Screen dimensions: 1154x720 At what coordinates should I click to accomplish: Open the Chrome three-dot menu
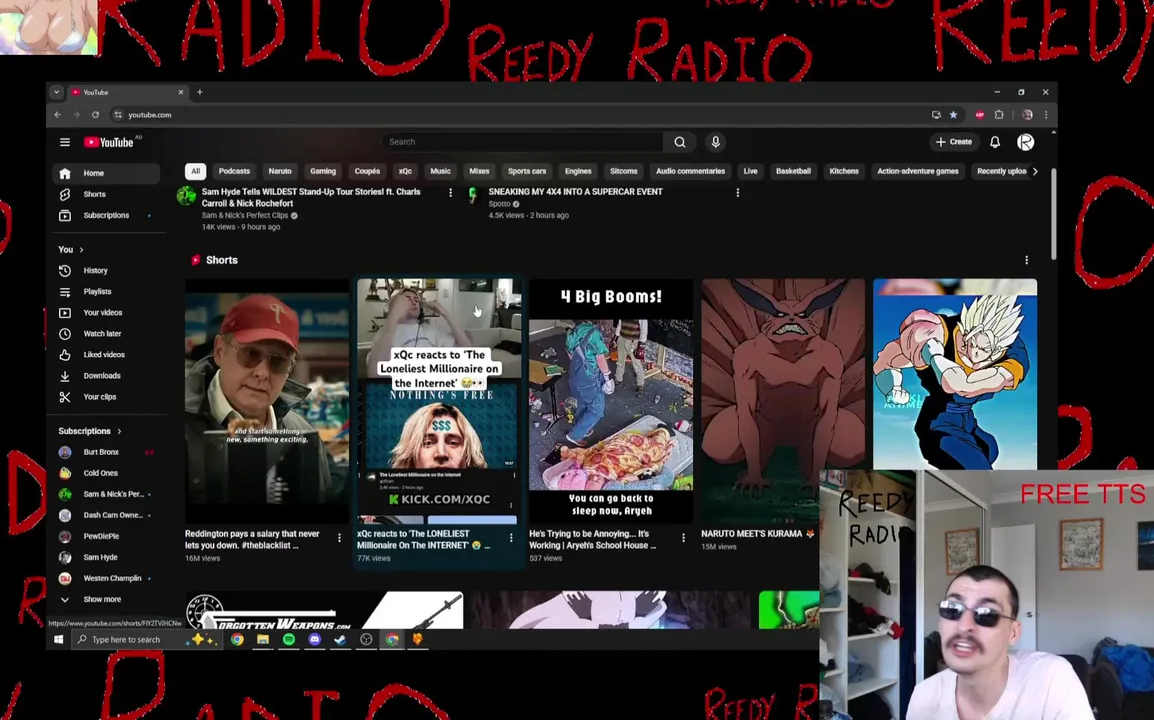1046,115
